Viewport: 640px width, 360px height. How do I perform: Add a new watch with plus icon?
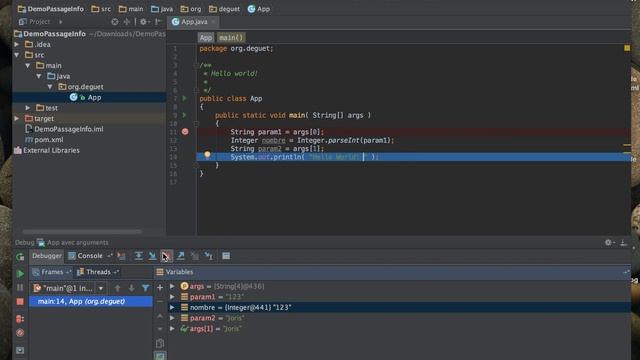click(x=160, y=288)
